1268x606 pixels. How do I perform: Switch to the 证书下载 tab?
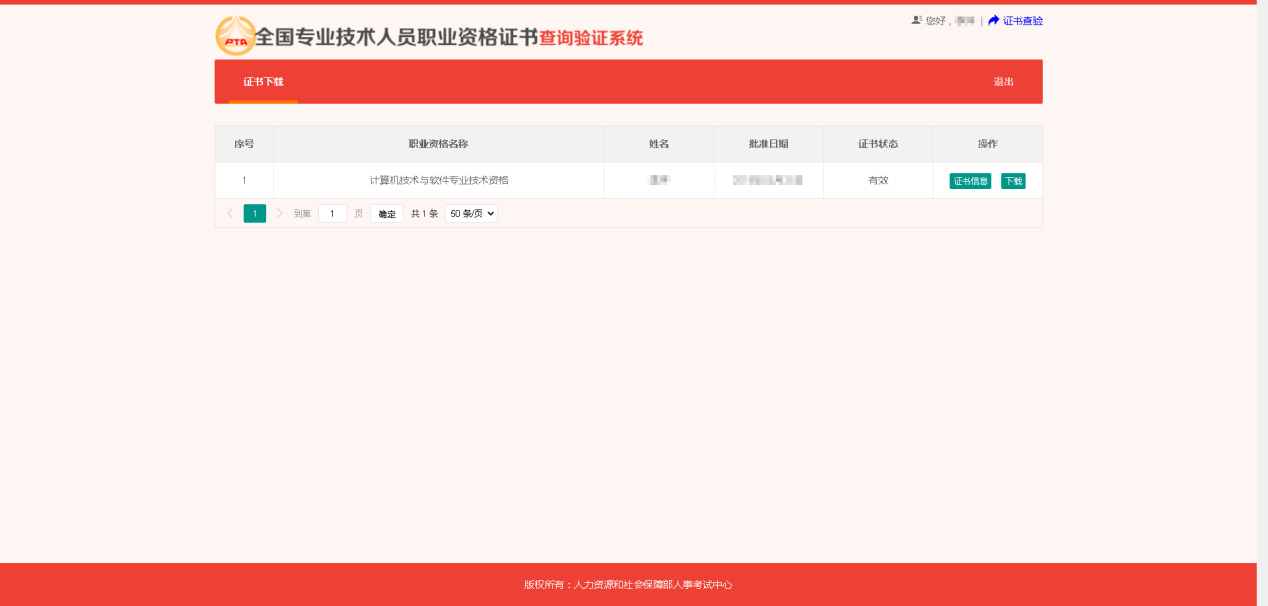click(262, 82)
